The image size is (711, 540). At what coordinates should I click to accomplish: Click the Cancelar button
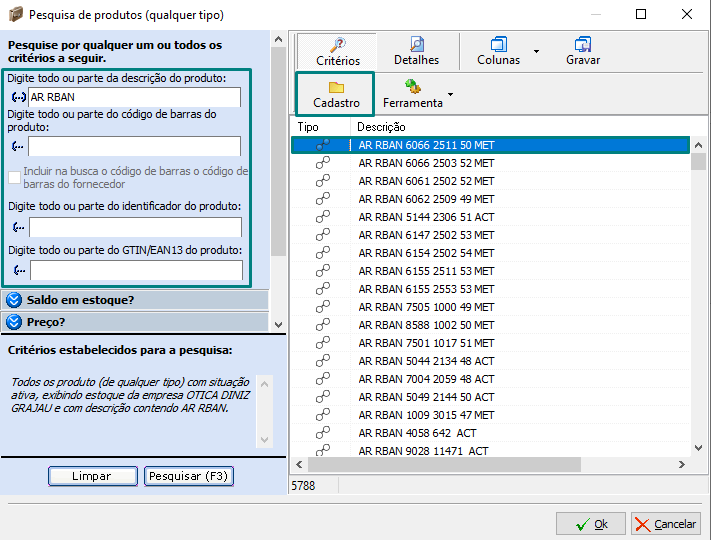[666, 524]
